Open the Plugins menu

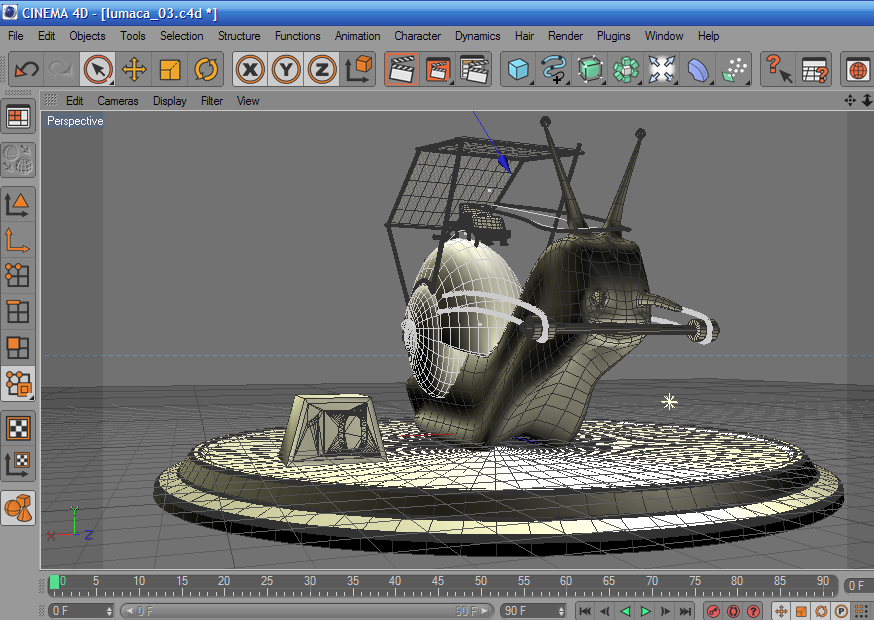tap(613, 36)
